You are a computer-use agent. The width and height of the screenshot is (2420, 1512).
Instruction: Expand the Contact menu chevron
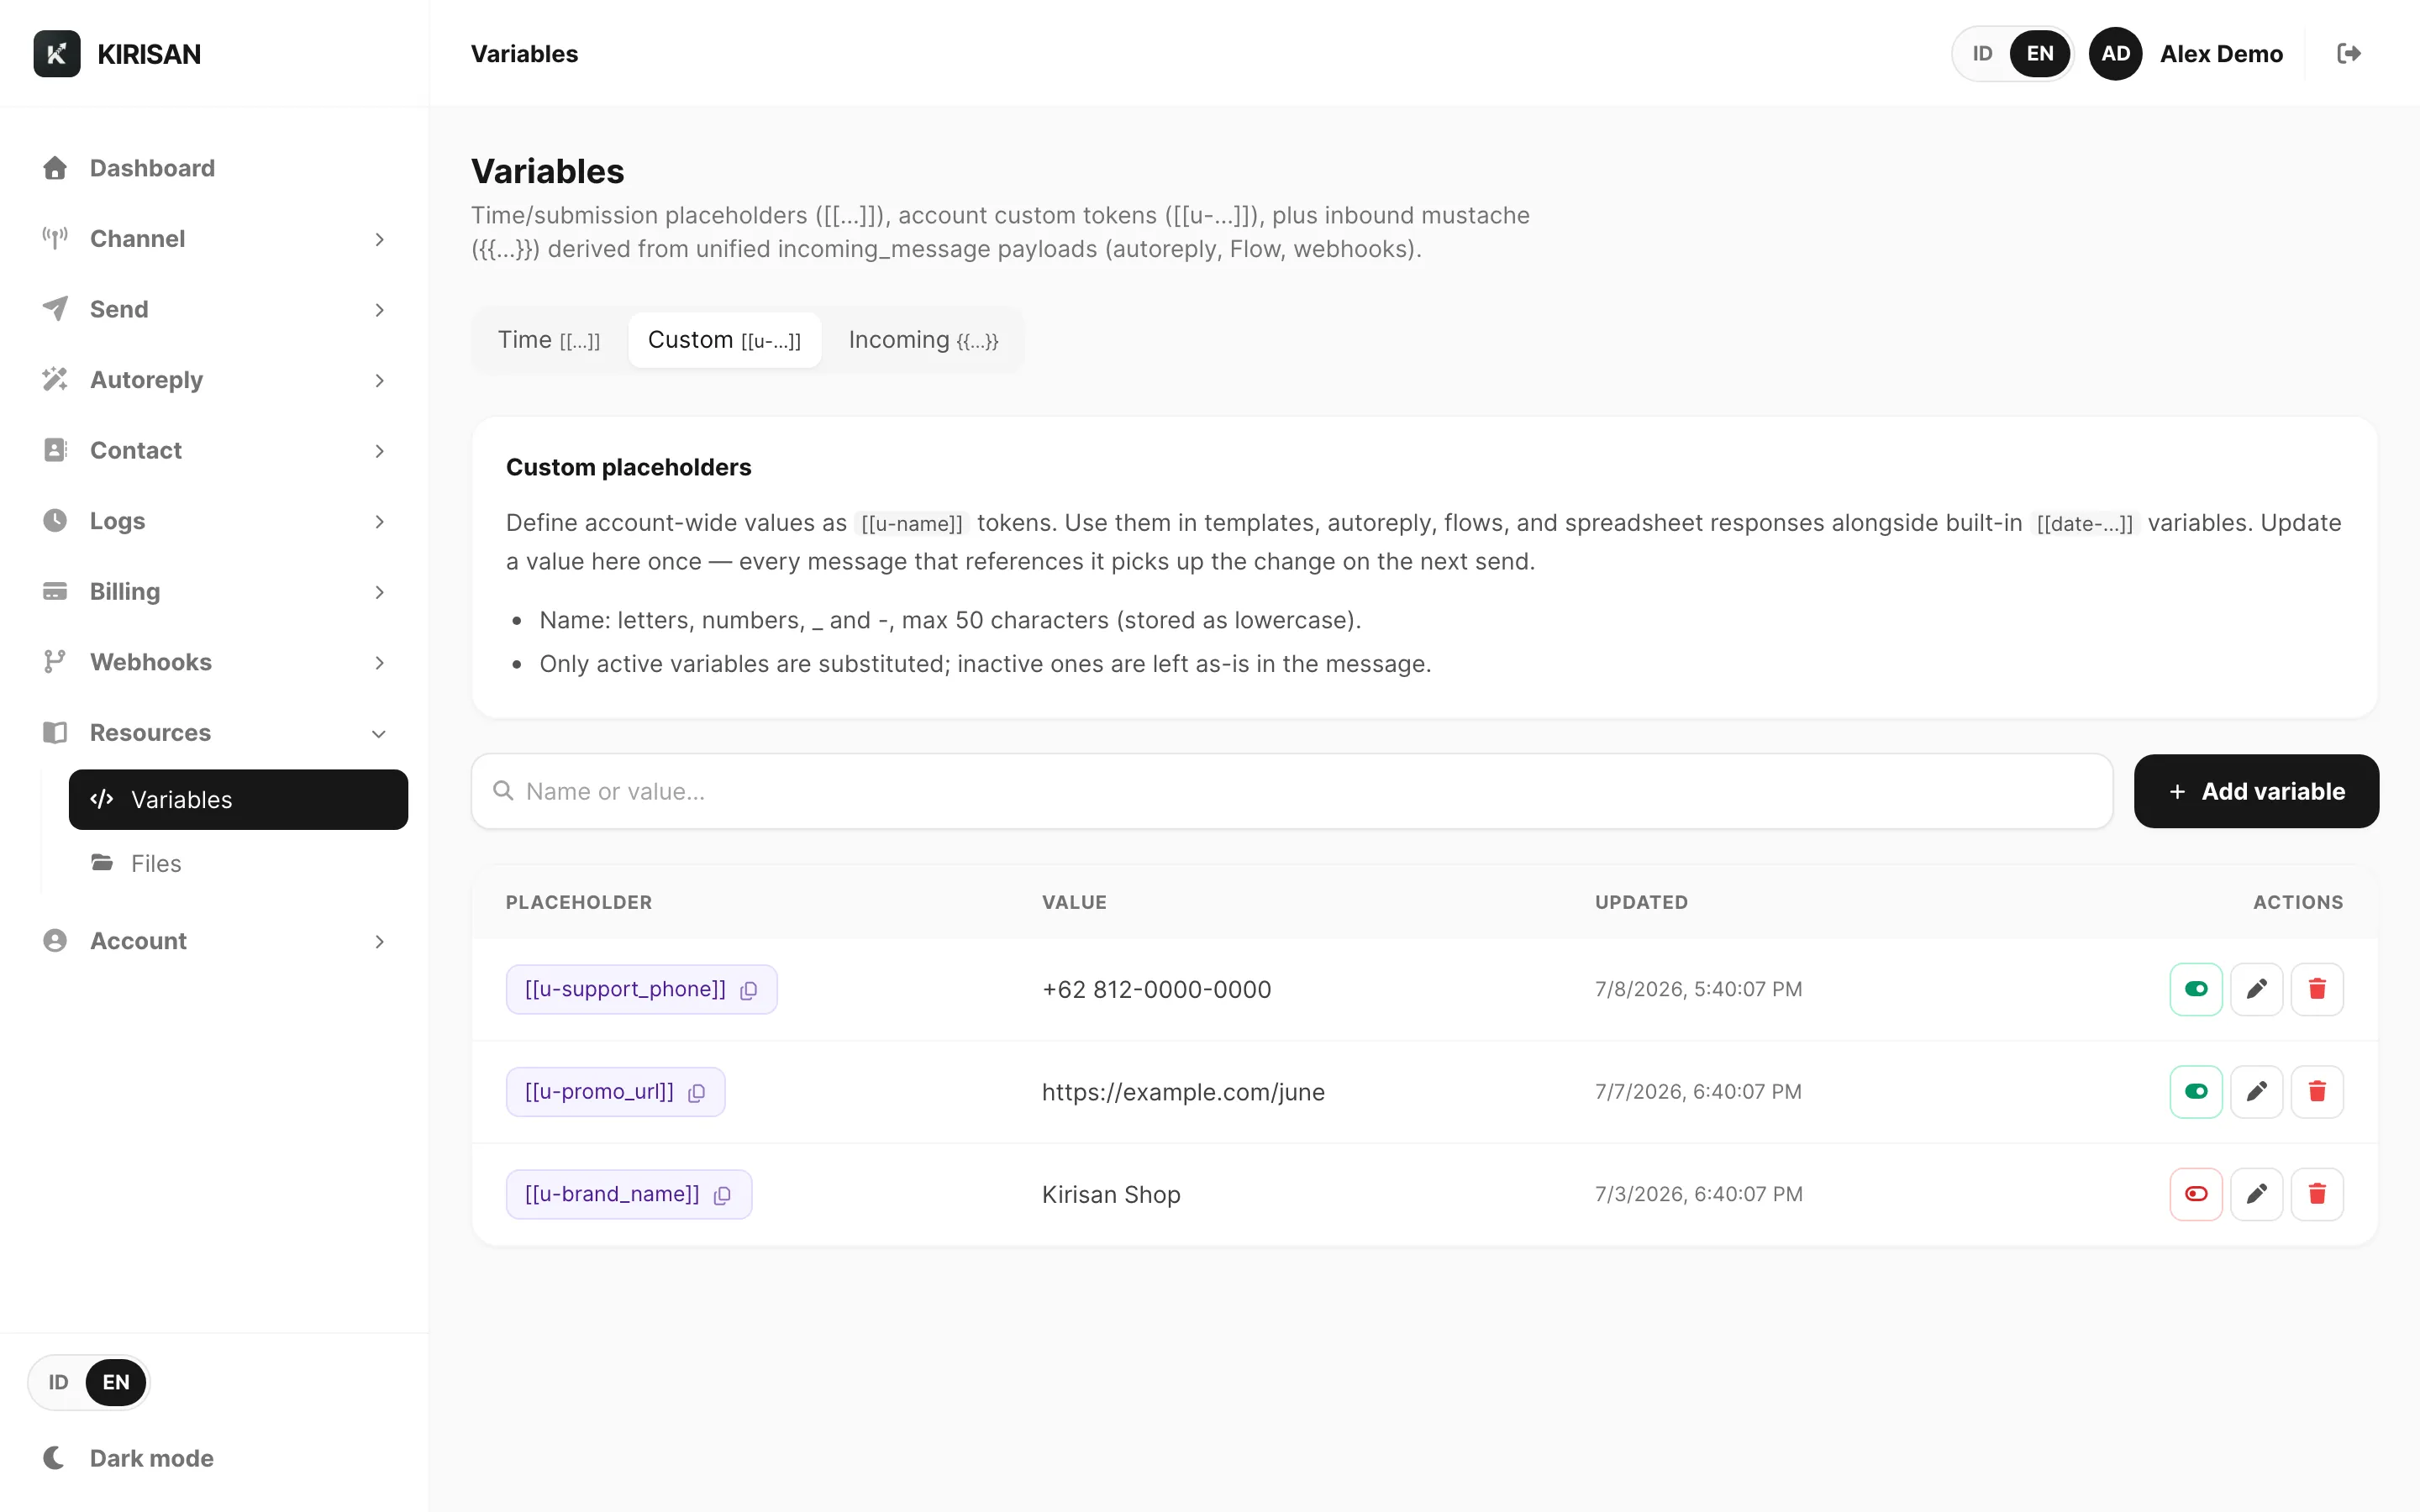pos(380,451)
